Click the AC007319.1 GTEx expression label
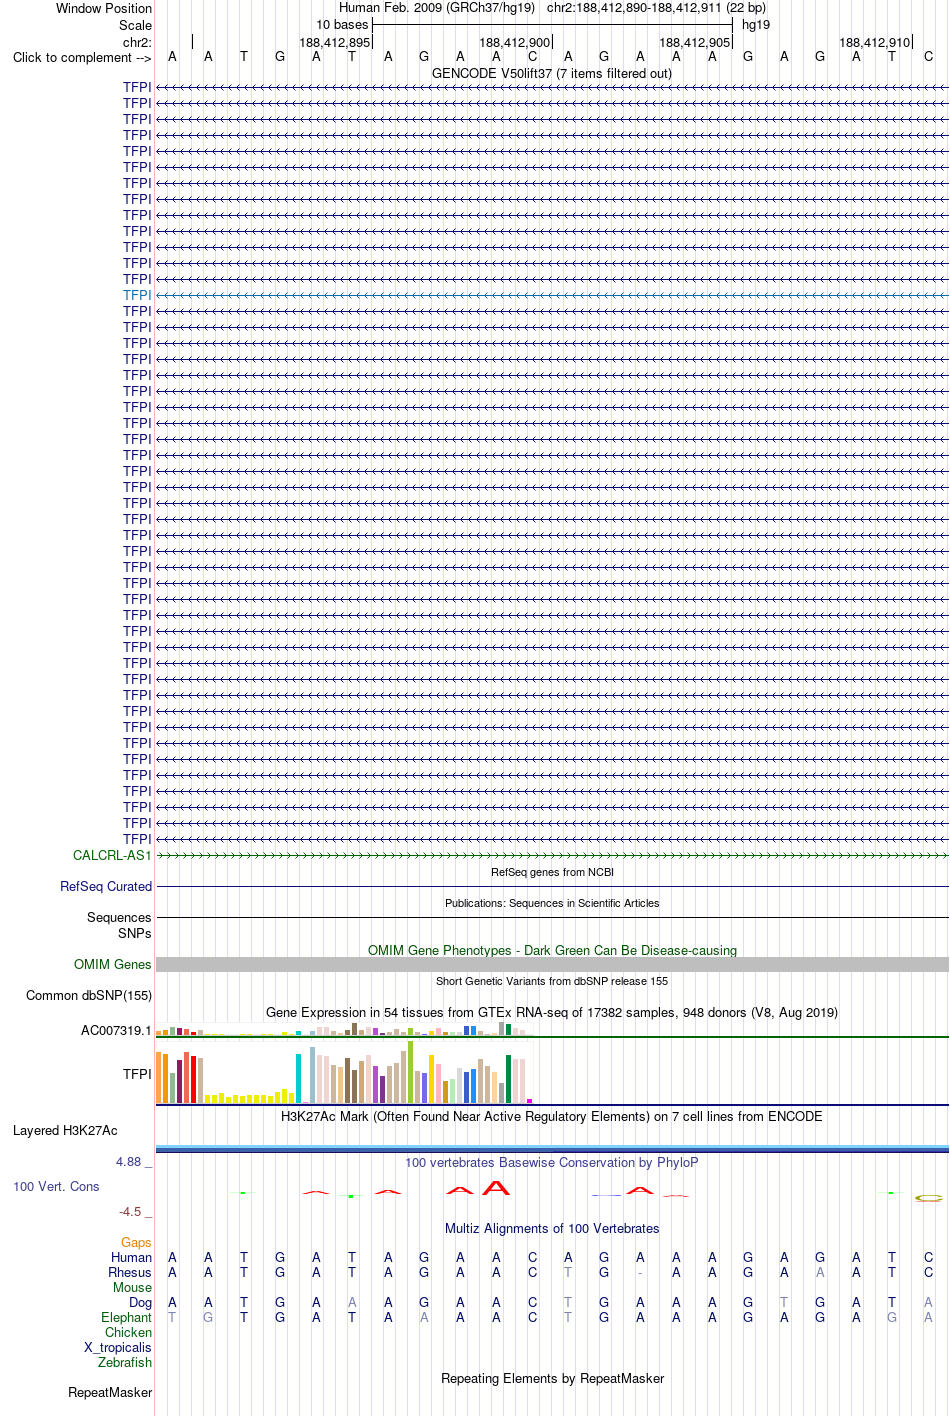Image resolution: width=950 pixels, height=1416 pixels. [x=116, y=1030]
